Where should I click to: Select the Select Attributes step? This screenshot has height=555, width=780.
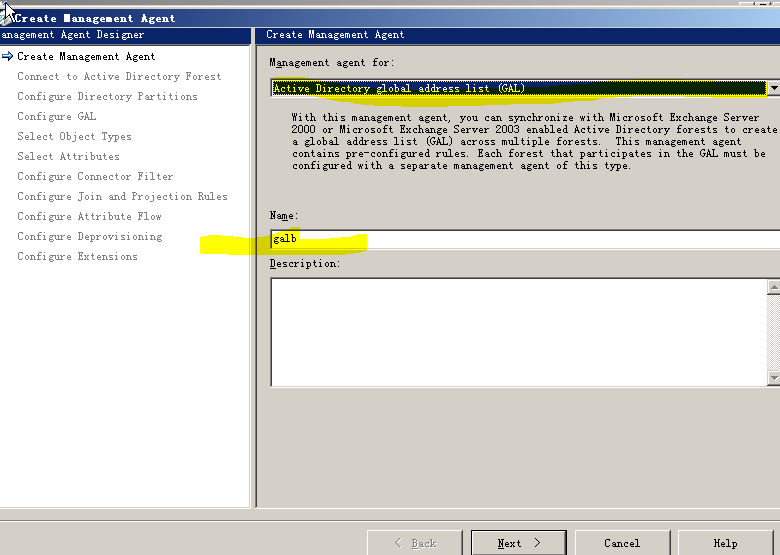[68, 156]
